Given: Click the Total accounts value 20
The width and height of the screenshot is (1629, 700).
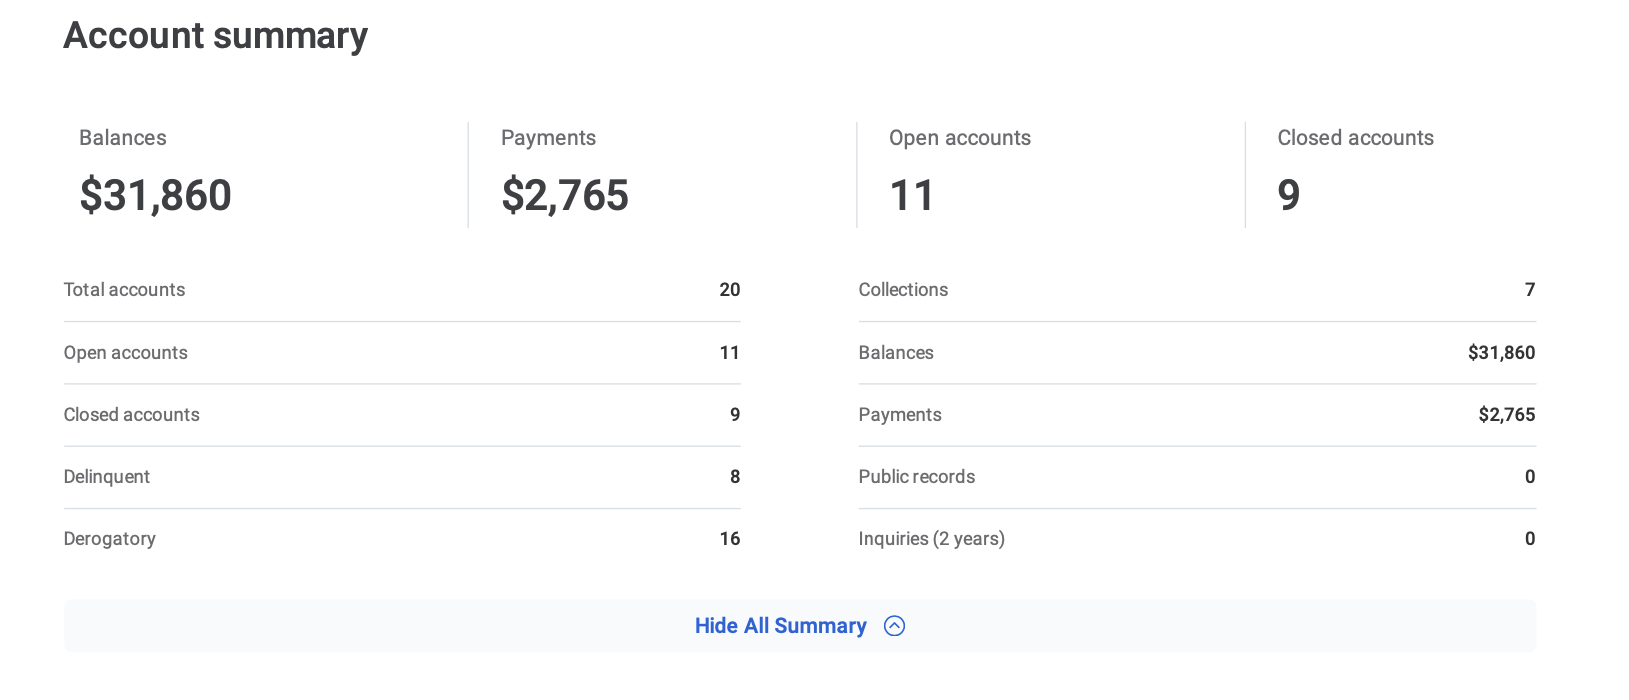Looking at the screenshot, I should tap(730, 290).
